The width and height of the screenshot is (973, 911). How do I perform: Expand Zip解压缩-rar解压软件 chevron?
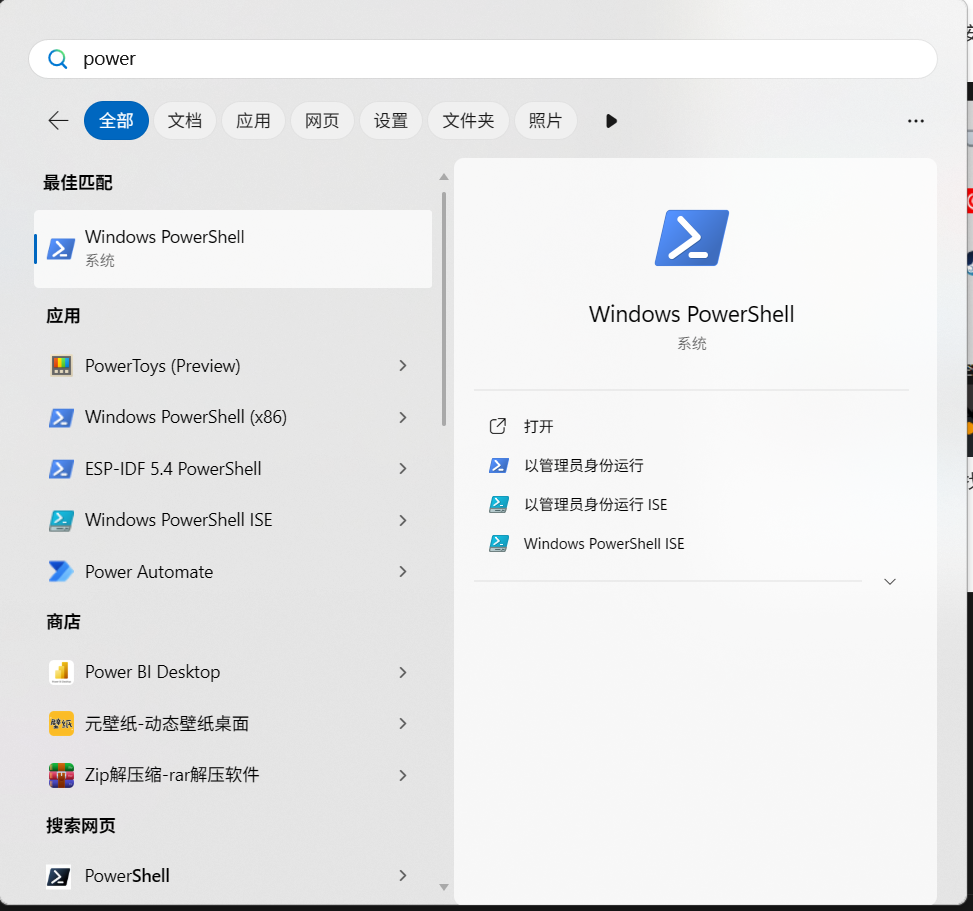(x=403, y=776)
